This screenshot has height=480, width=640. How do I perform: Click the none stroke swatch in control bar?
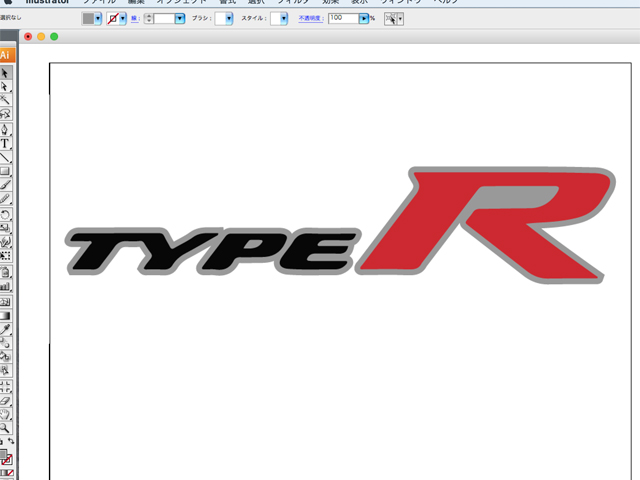113,19
